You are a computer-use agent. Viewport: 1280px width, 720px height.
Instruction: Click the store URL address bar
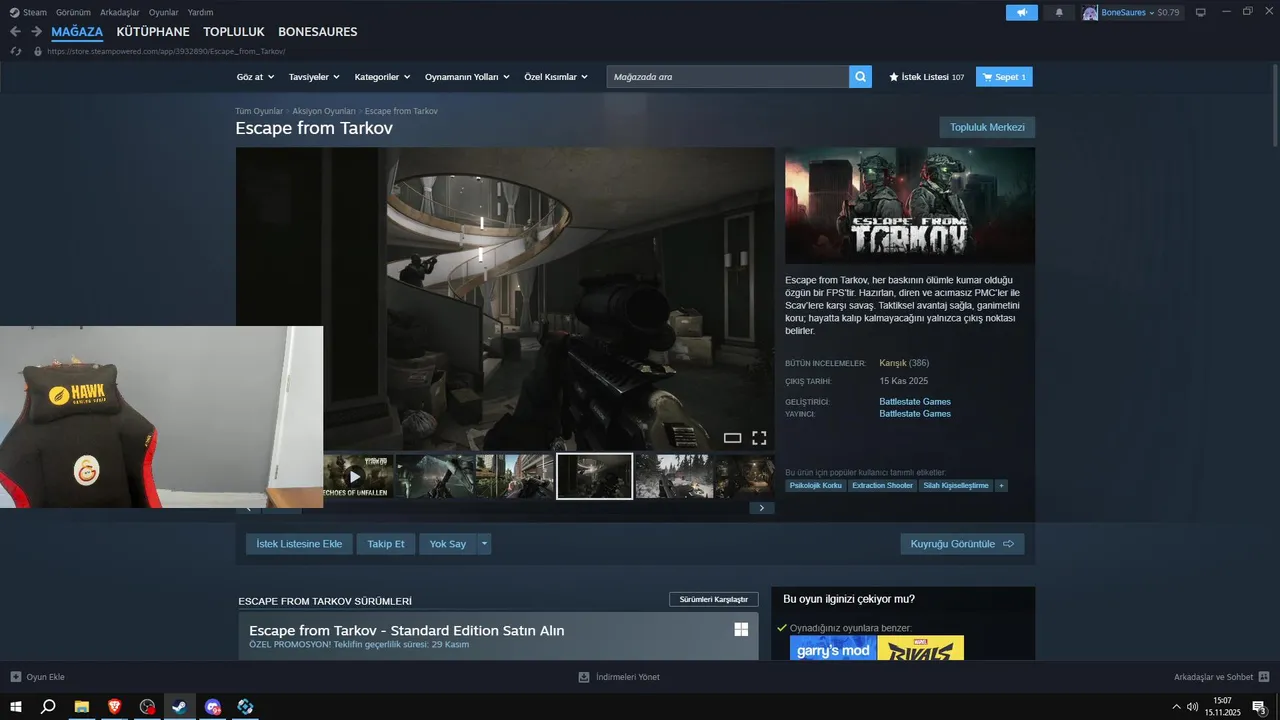[166, 51]
